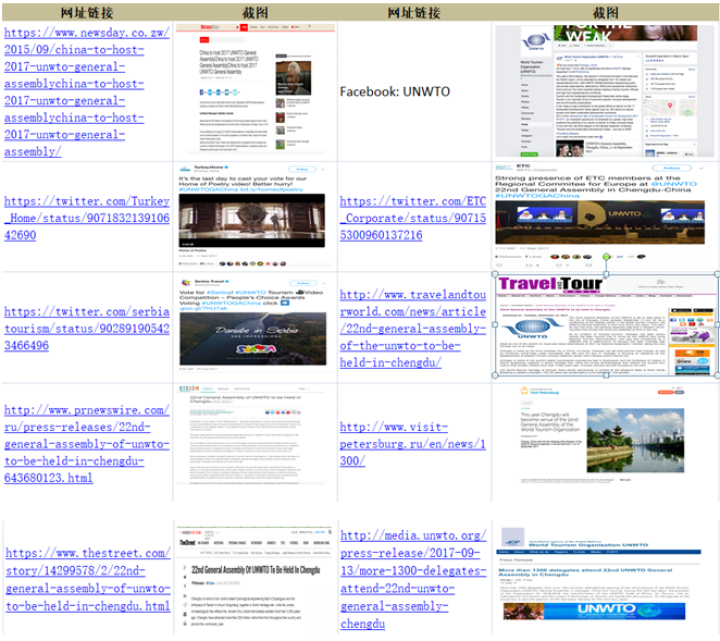
Task: Open the twitter.com/serbiatourism status link
Action: [87, 329]
